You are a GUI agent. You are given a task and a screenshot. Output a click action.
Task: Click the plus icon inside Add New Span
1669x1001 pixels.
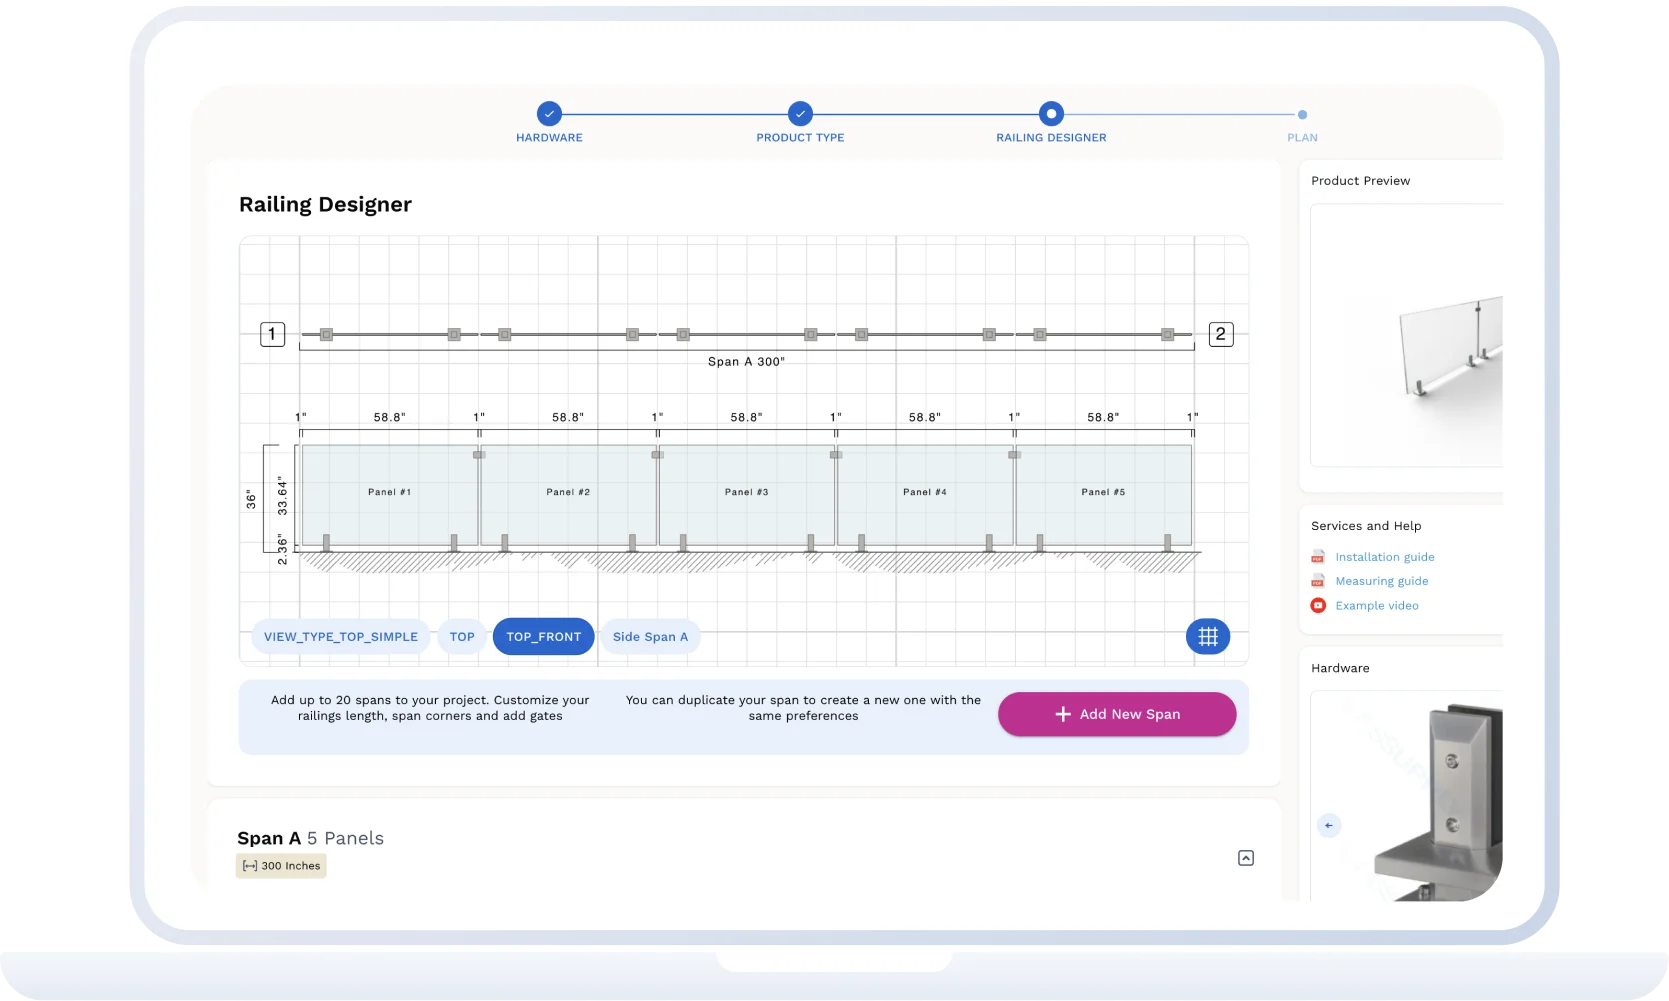pyautogui.click(x=1063, y=714)
